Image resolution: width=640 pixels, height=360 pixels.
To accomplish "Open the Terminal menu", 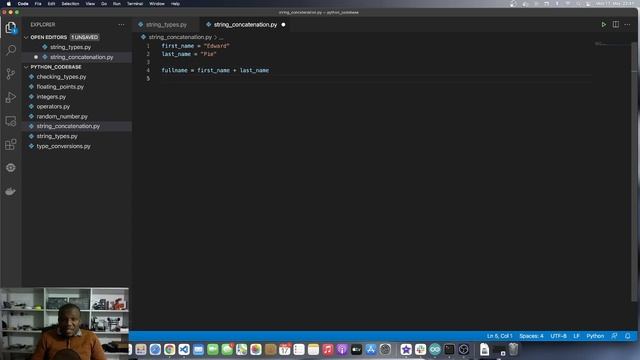I will point(135,4).
